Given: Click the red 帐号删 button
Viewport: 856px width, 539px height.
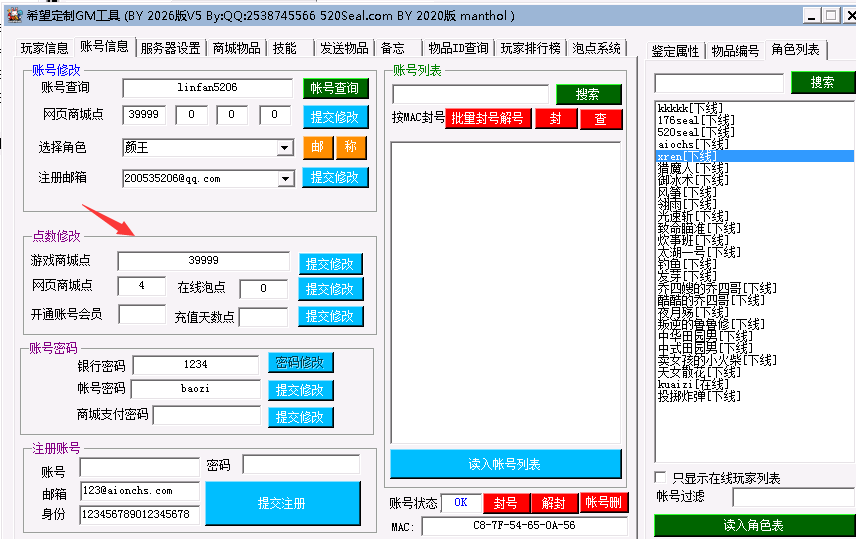Looking at the screenshot, I should click(x=604, y=503).
